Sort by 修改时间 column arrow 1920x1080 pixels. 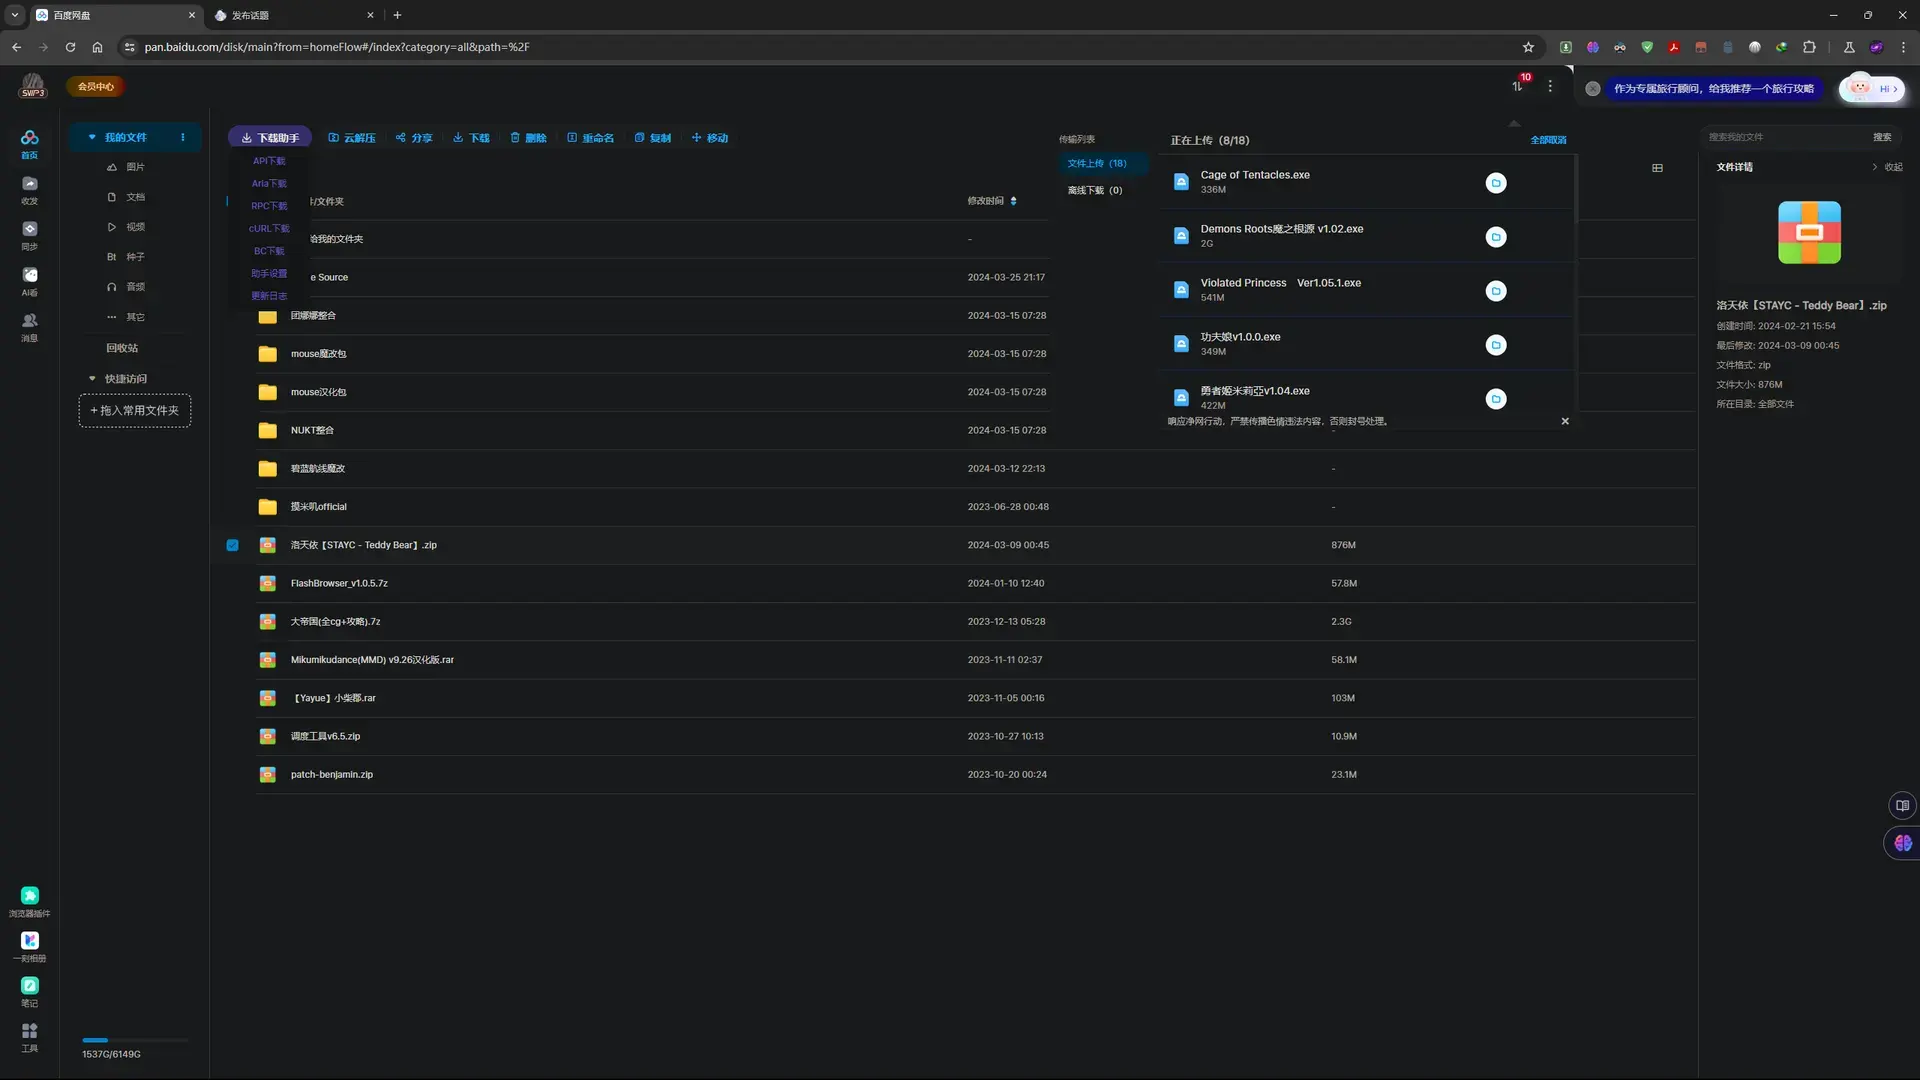1013,201
